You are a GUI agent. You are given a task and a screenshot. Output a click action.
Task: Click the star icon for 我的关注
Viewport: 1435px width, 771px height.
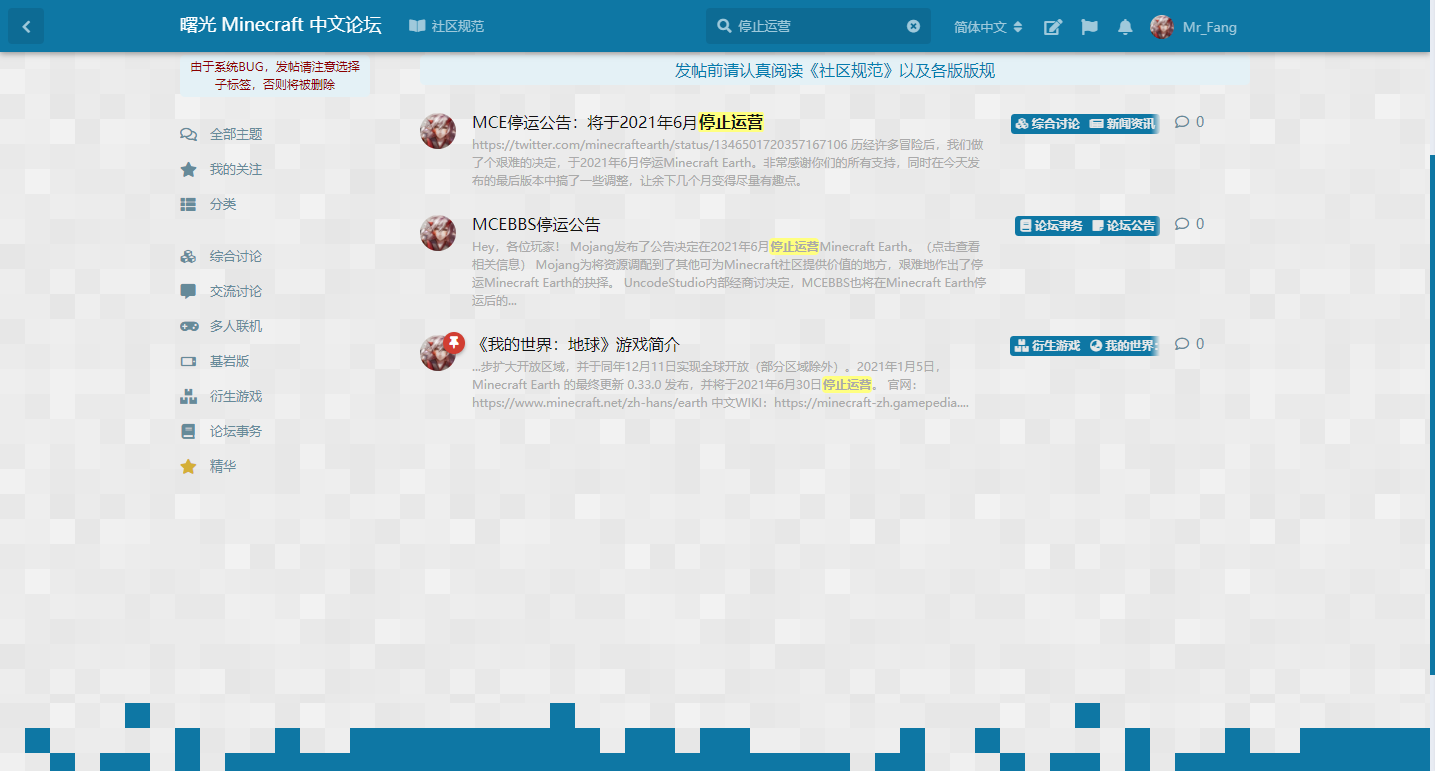coord(188,170)
